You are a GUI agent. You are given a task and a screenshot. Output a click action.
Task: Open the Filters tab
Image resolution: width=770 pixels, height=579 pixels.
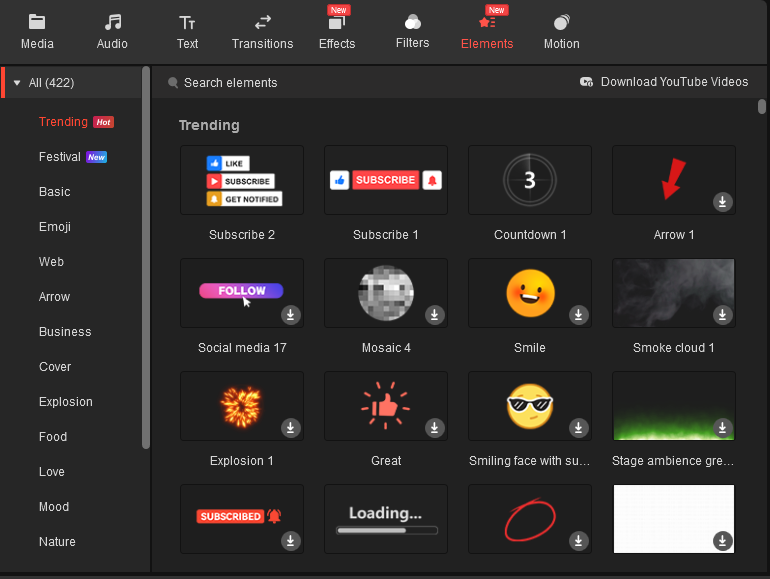coord(412,32)
